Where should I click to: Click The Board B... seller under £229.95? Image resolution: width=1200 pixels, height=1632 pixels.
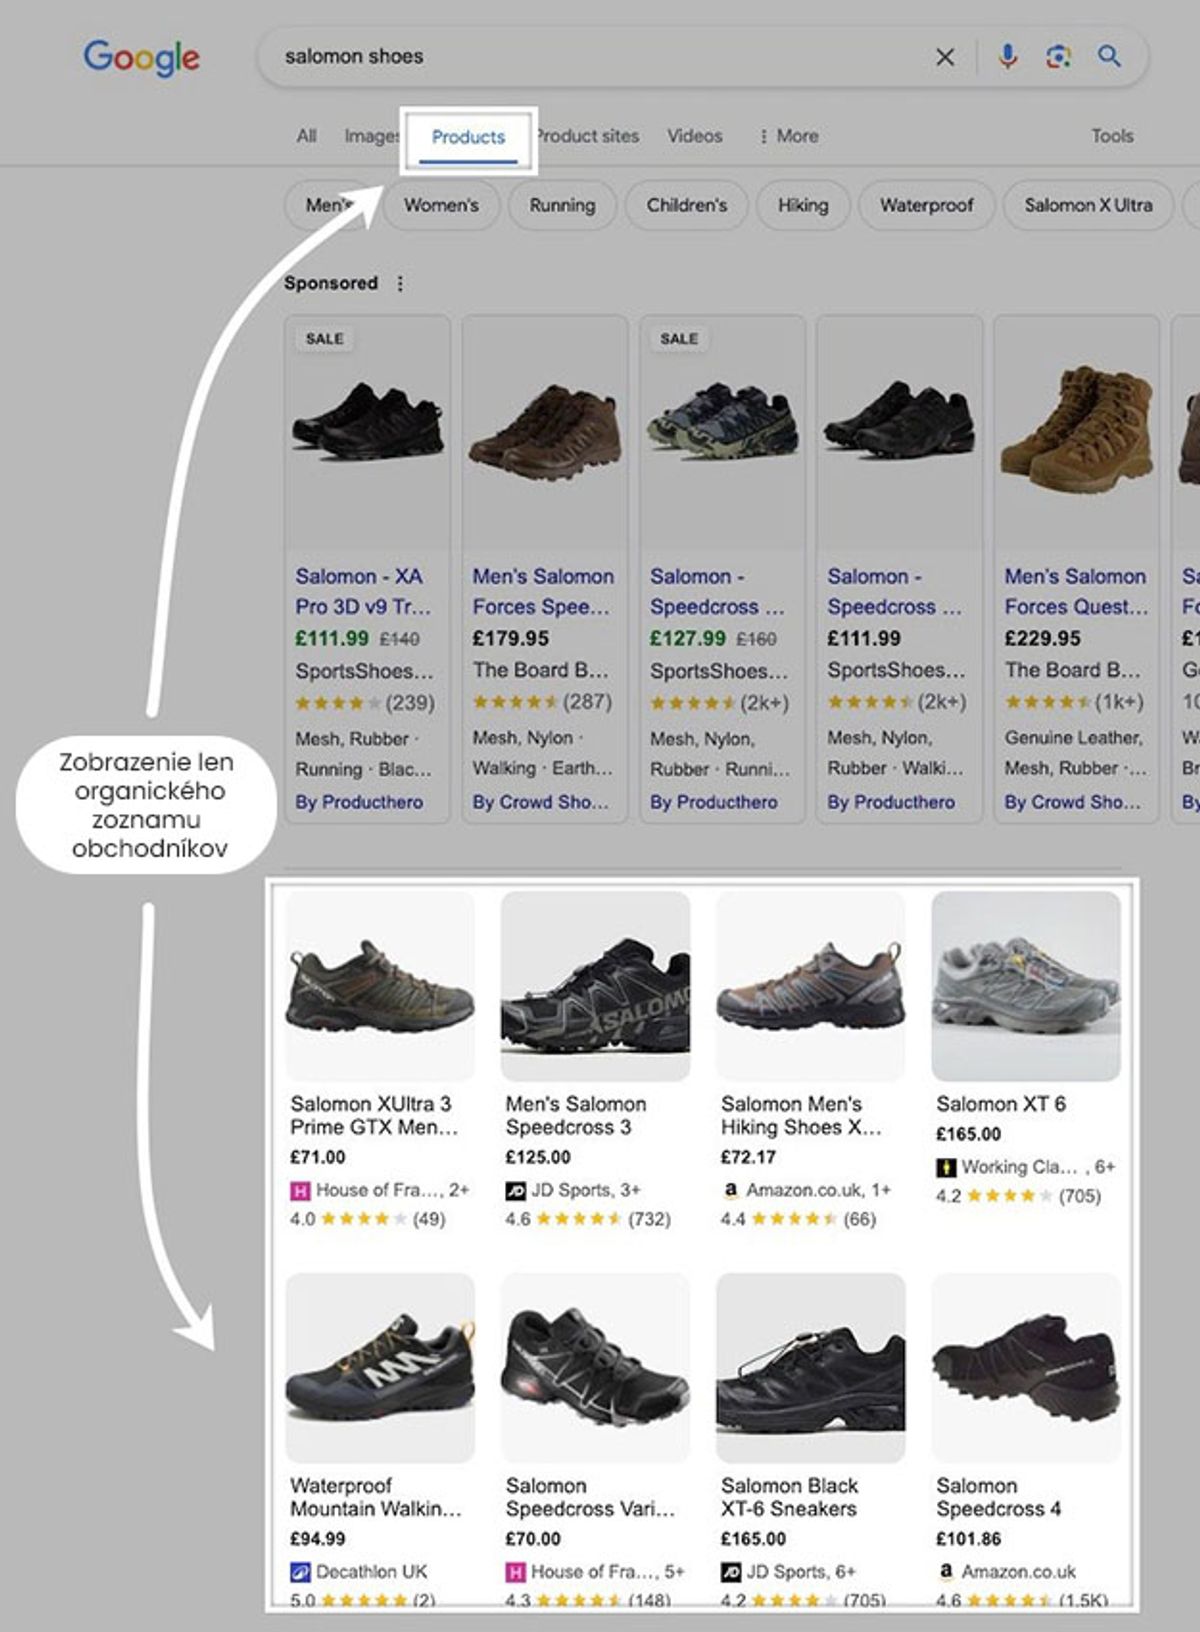1072,670
